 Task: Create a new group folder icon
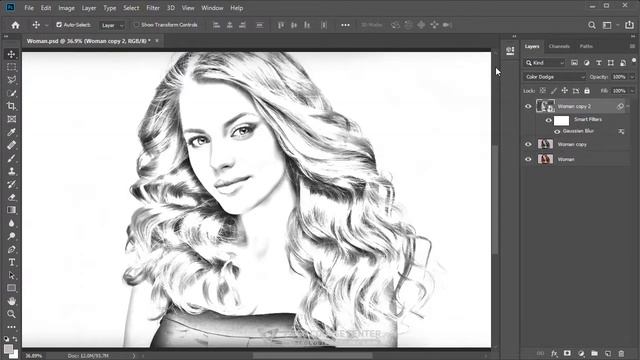594,353
